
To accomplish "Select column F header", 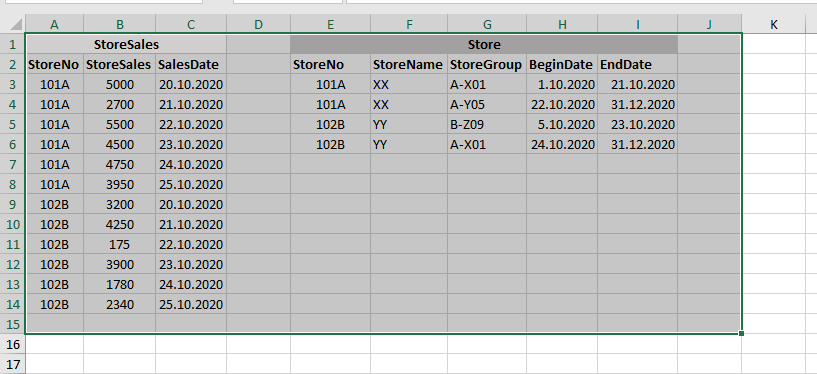I will click(x=409, y=24).
